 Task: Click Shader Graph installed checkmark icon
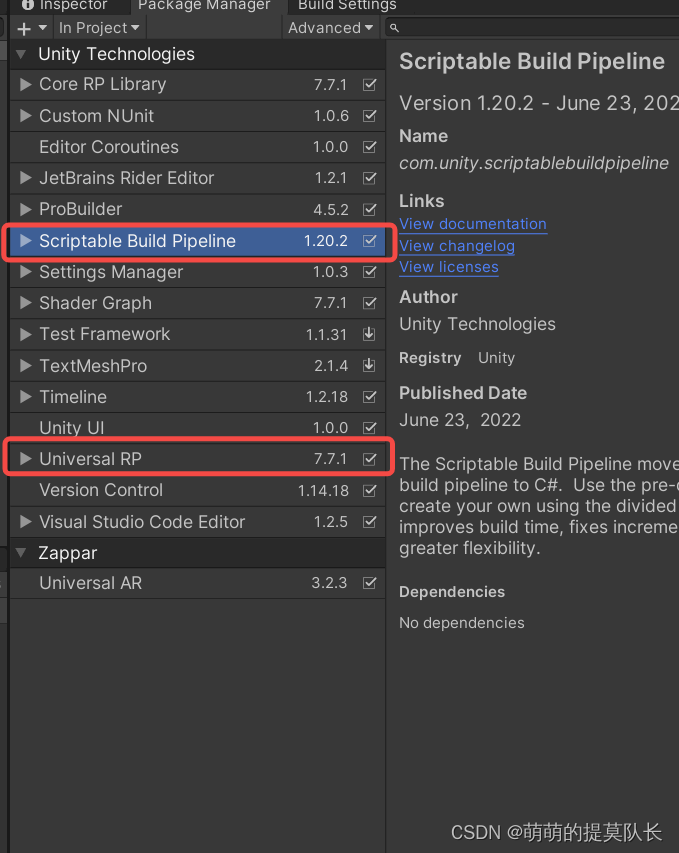pos(369,302)
